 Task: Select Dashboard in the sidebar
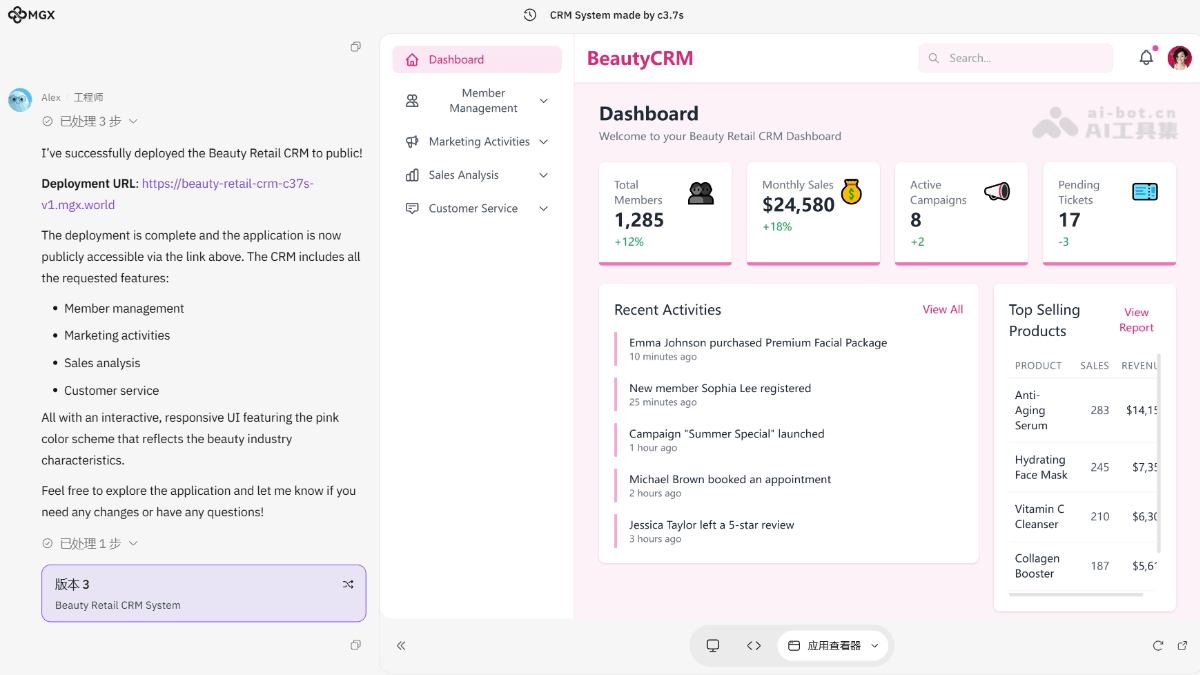477,60
